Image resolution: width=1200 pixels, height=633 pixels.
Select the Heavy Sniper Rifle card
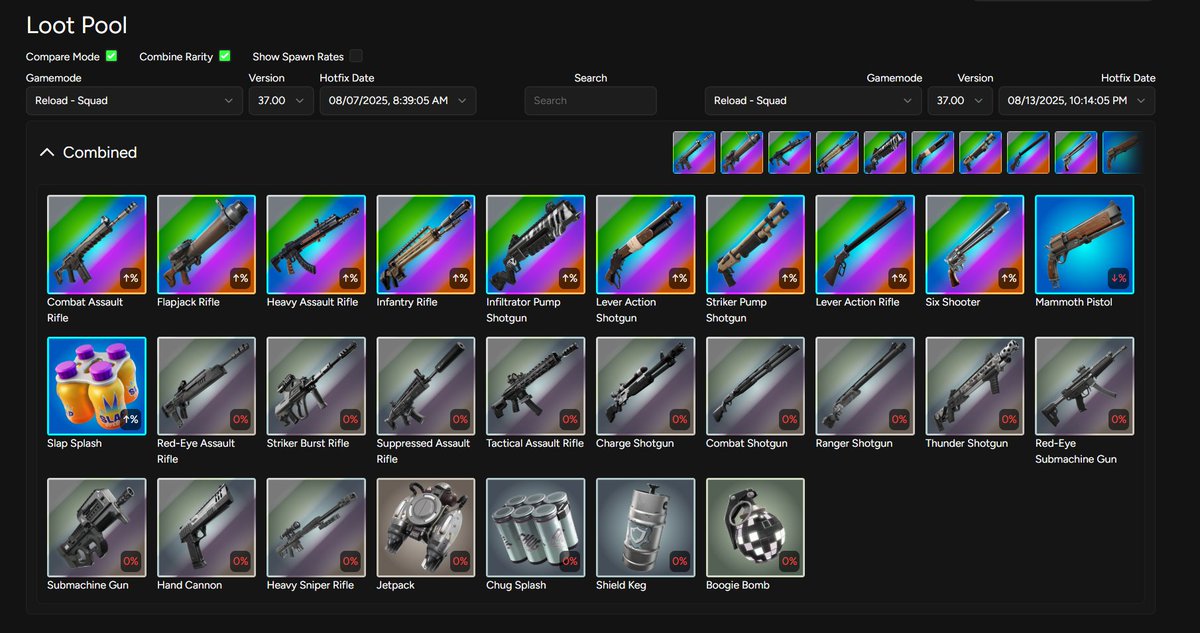tap(316, 527)
